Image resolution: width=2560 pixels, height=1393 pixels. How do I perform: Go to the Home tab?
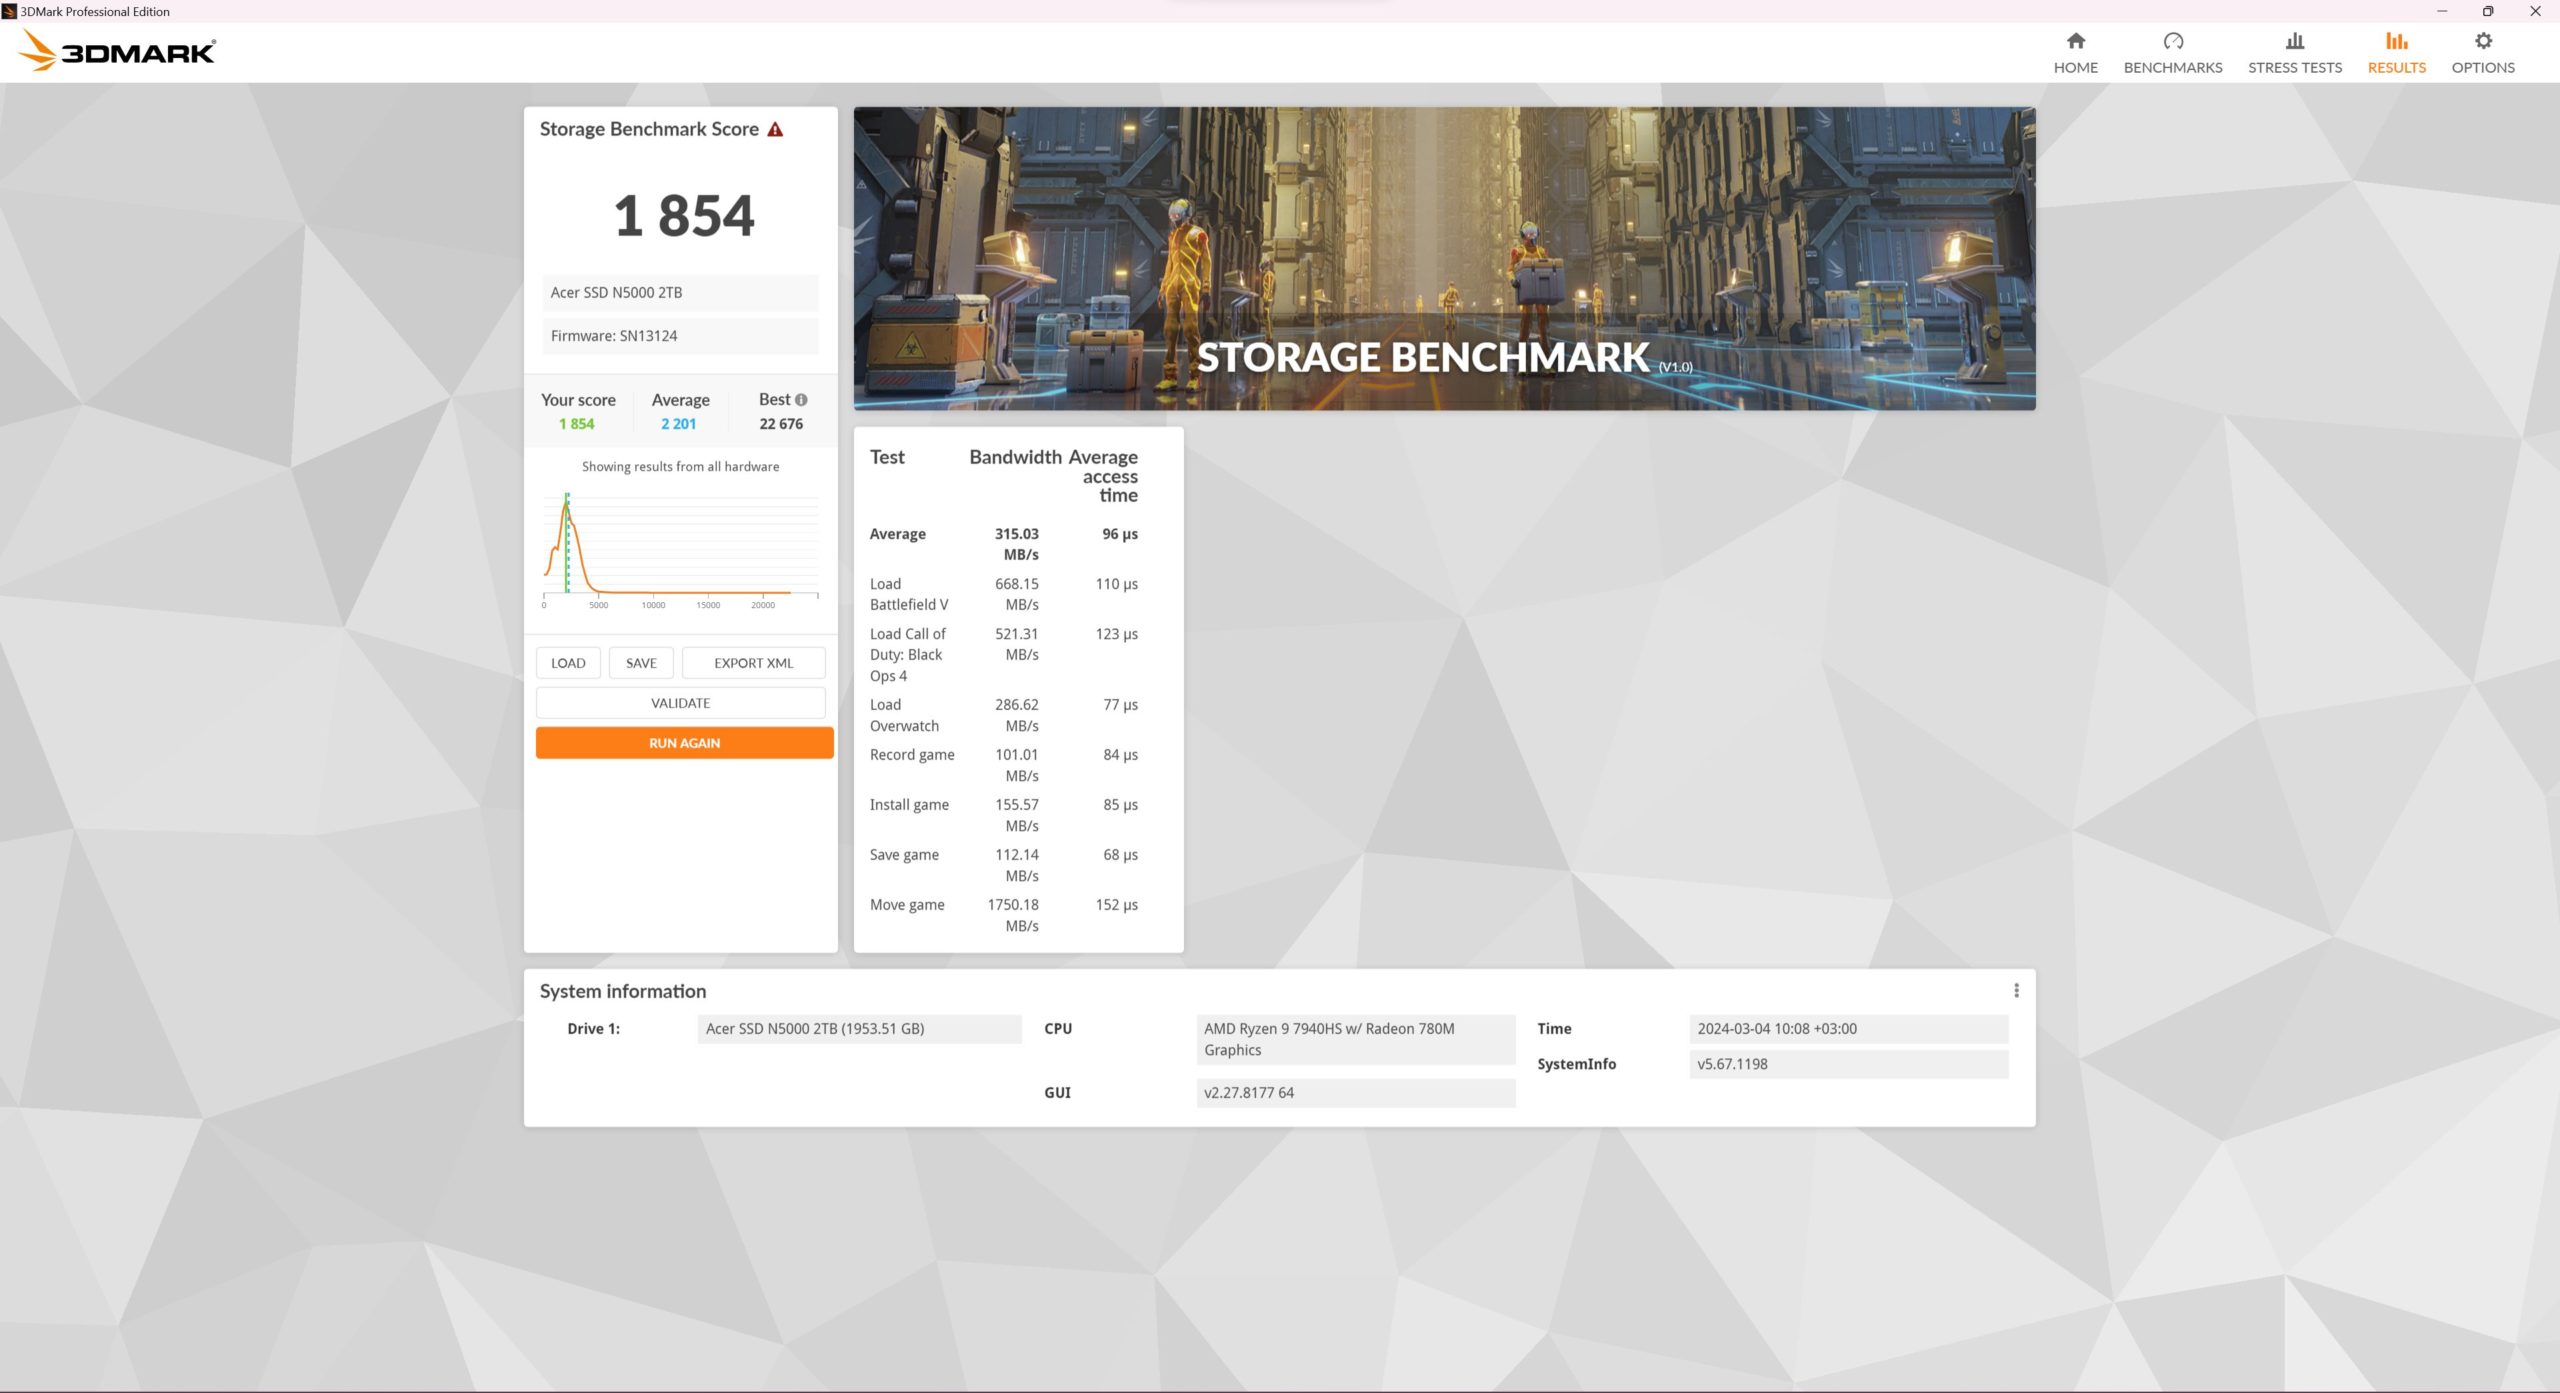tap(2075, 53)
